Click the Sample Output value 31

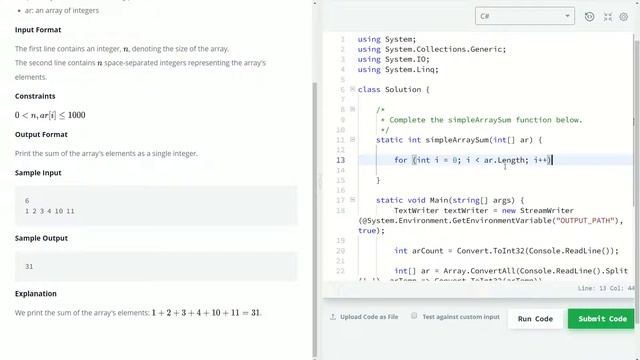29,267
